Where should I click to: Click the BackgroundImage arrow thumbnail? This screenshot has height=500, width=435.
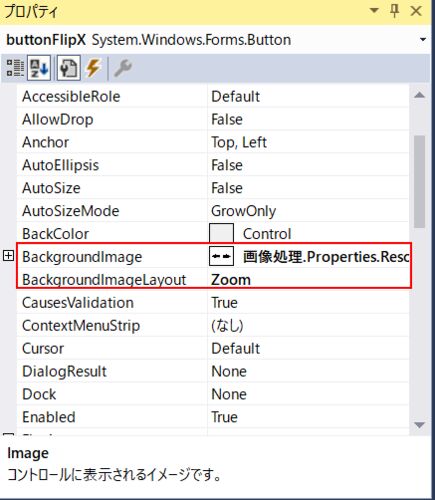221,256
